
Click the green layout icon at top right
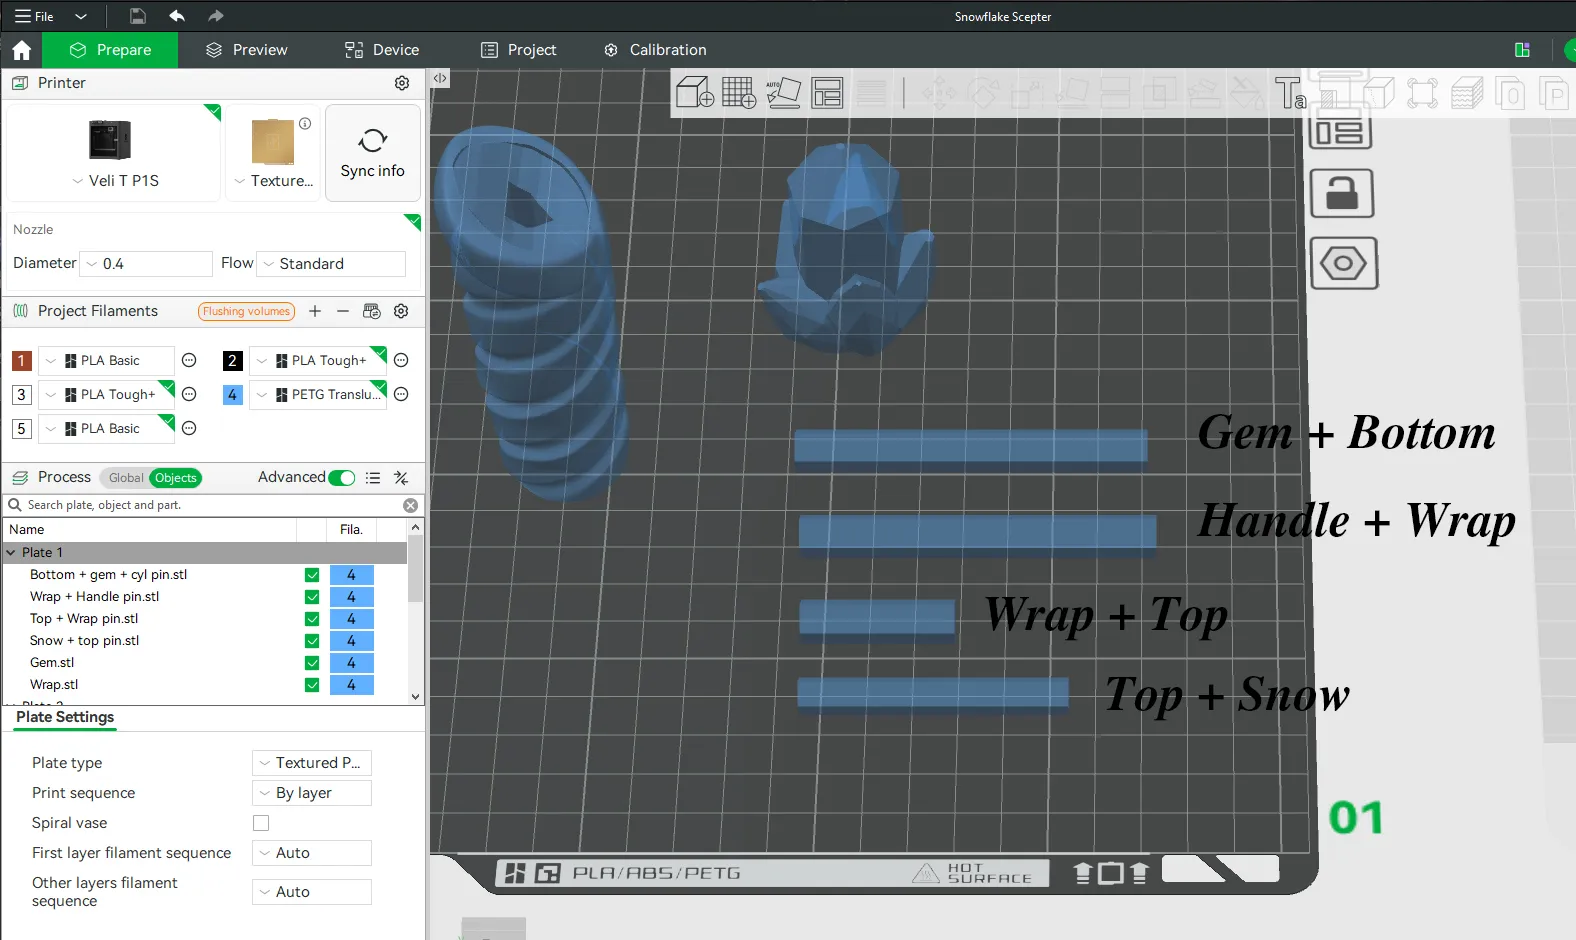coord(1522,50)
